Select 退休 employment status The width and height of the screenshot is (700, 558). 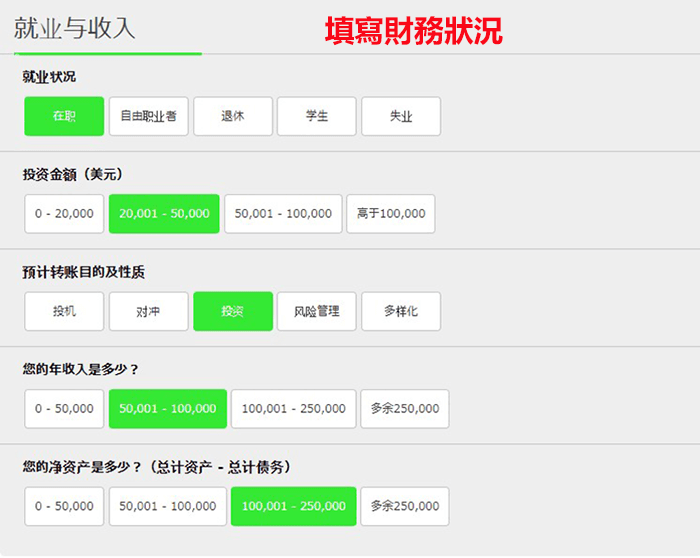pos(232,116)
